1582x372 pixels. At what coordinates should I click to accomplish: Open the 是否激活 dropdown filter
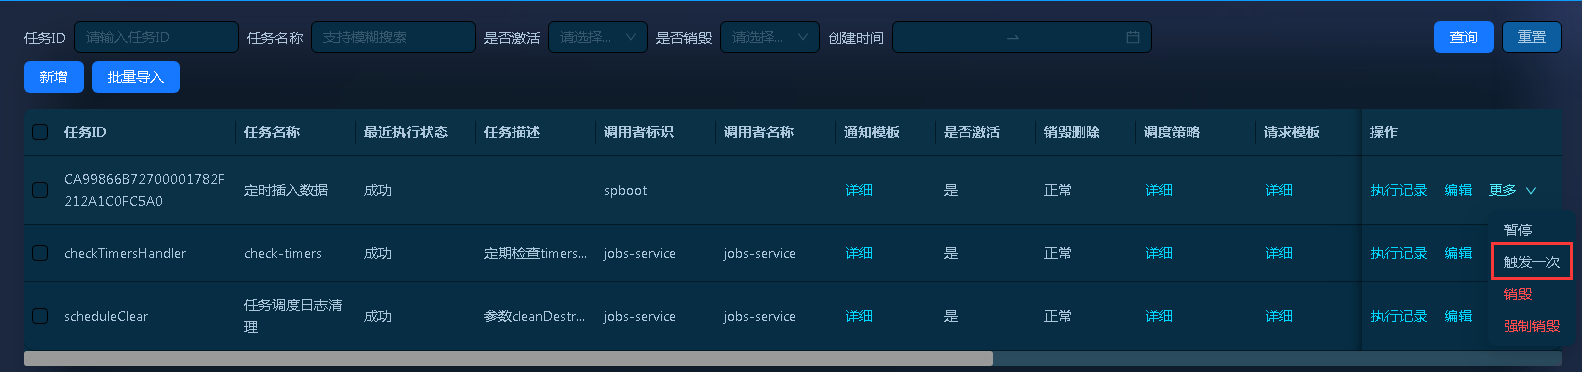coord(597,37)
